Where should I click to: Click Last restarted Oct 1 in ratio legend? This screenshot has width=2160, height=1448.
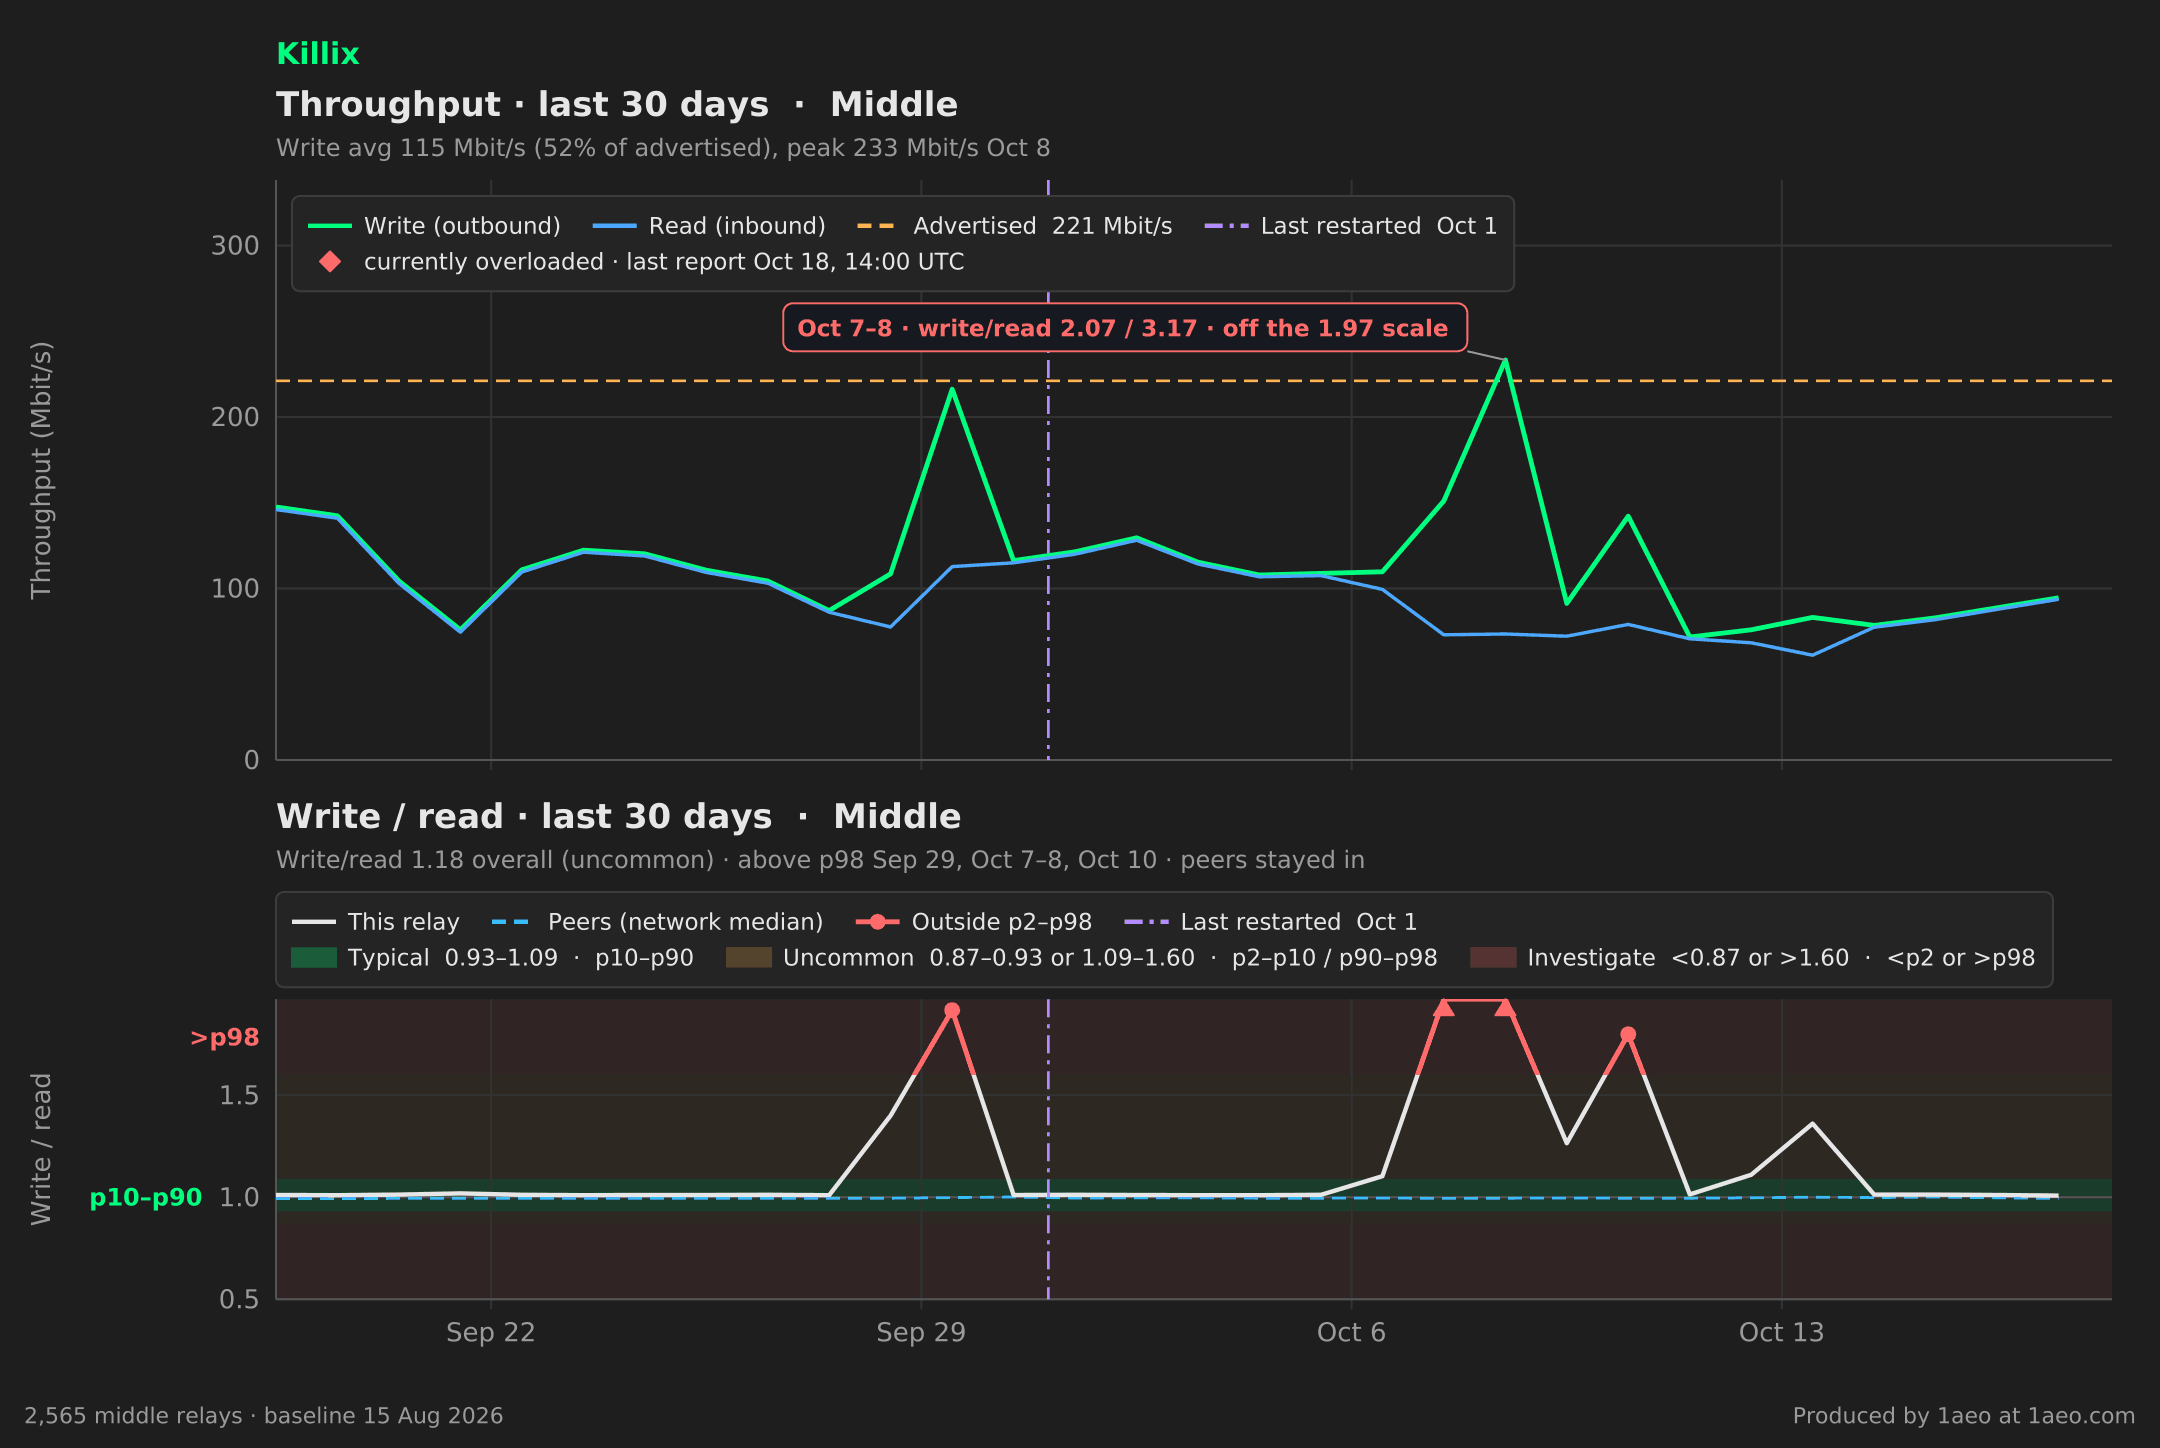pos(1270,922)
